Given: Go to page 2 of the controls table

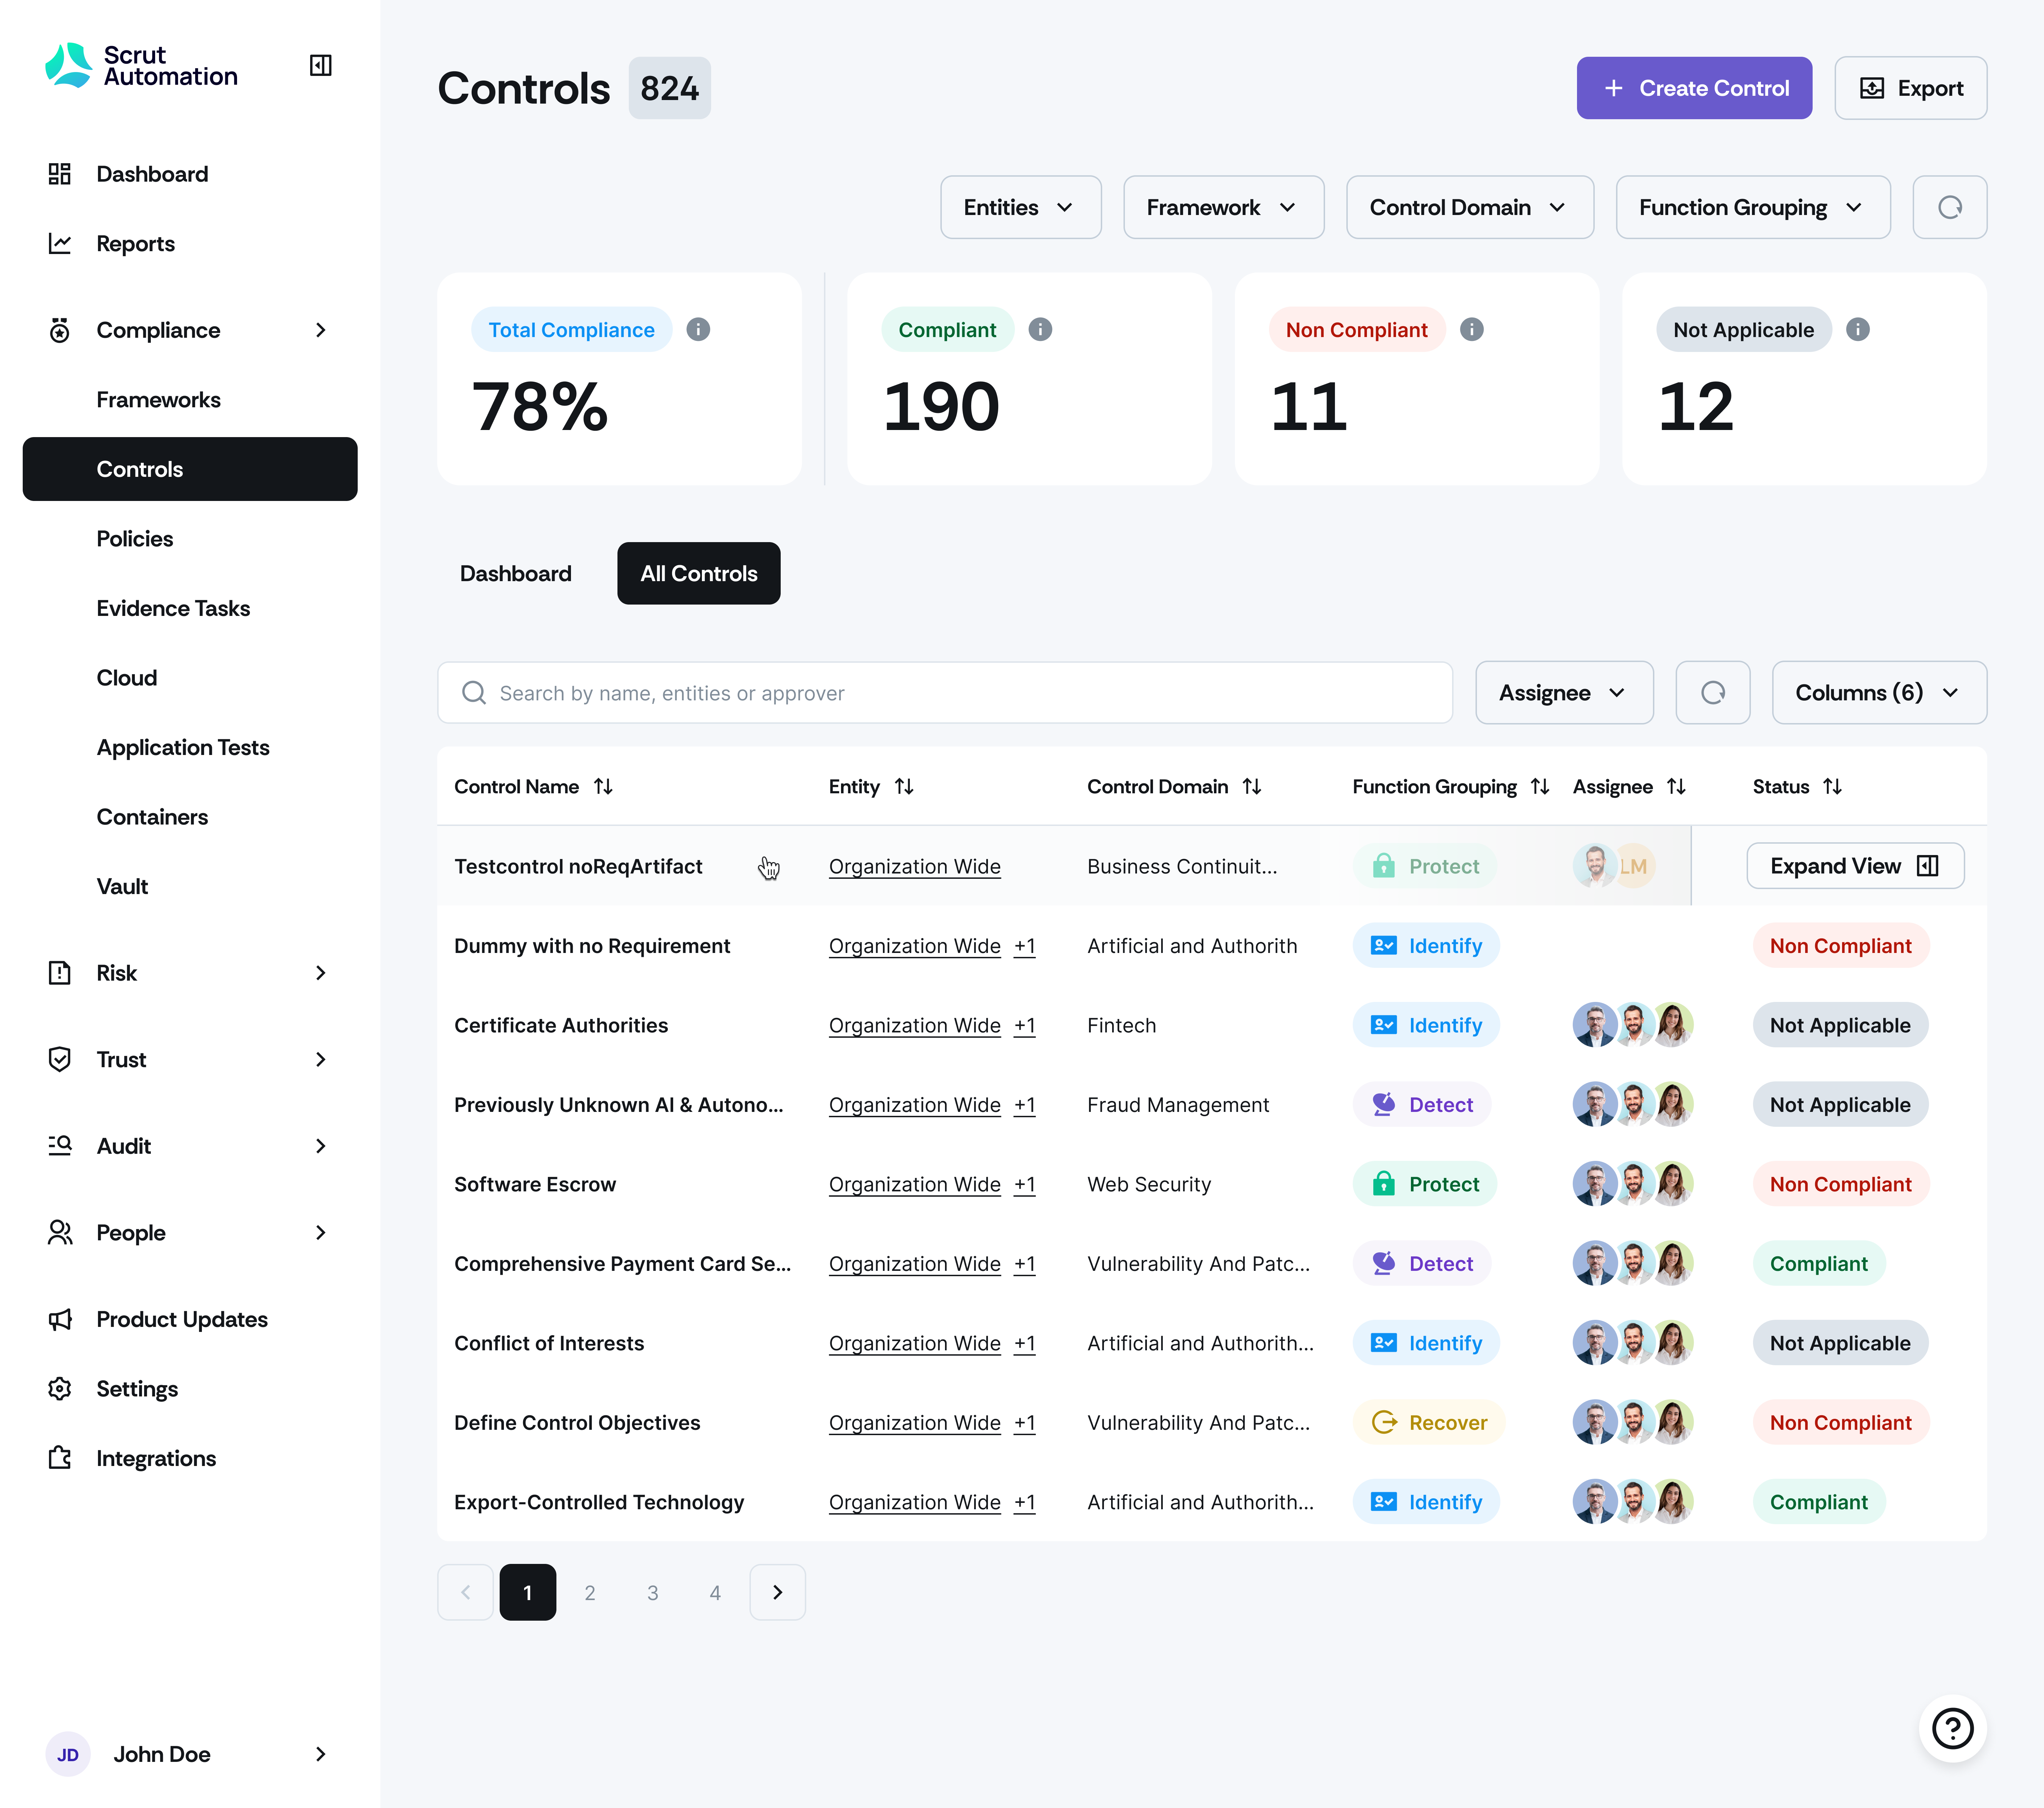Looking at the screenshot, I should pyautogui.click(x=590, y=1592).
